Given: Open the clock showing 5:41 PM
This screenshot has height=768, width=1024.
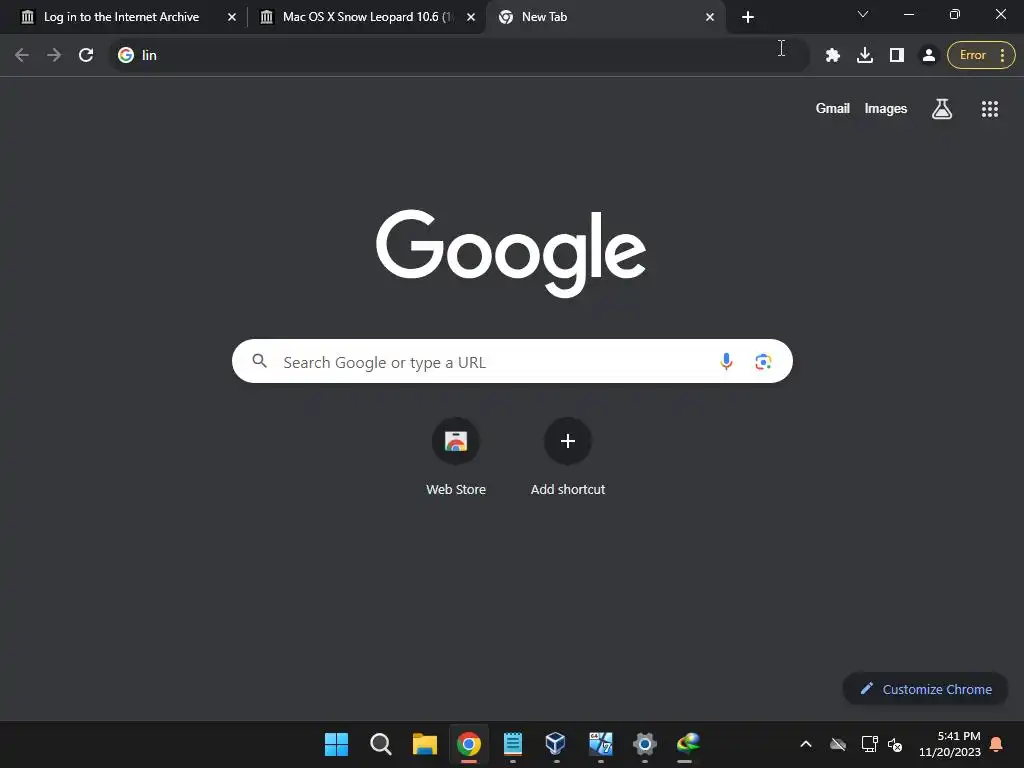Looking at the screenshot, I should point(950,744).
